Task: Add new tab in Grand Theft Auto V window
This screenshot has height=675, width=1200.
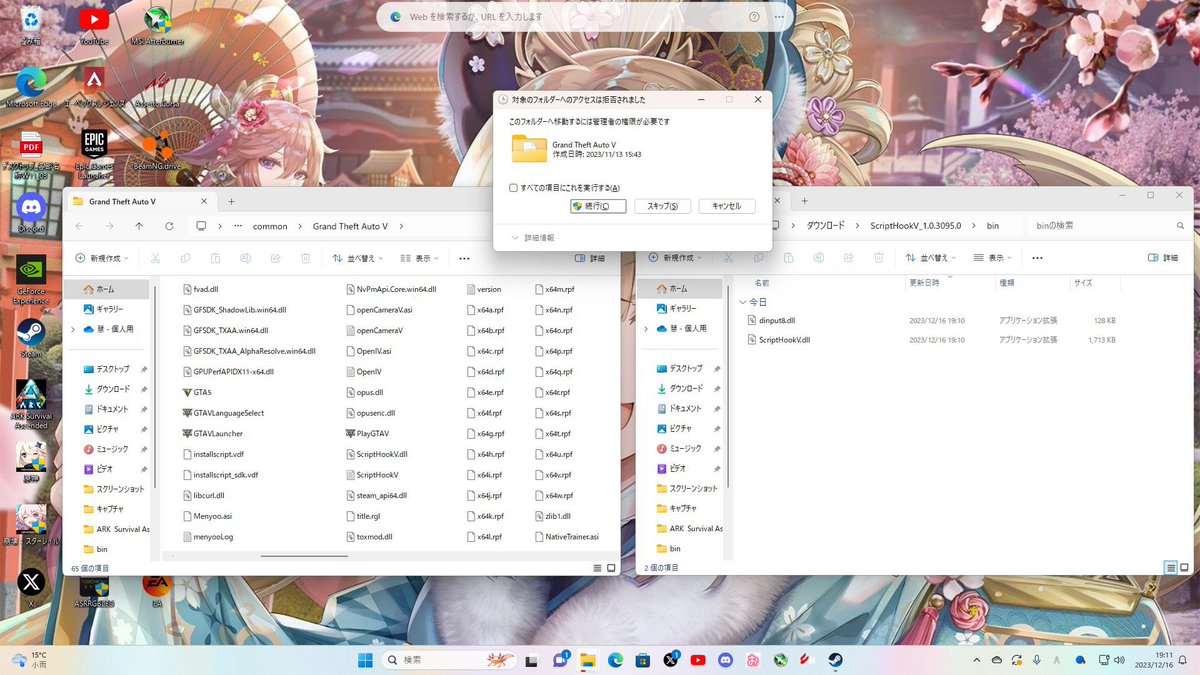Action: point(231,201)
